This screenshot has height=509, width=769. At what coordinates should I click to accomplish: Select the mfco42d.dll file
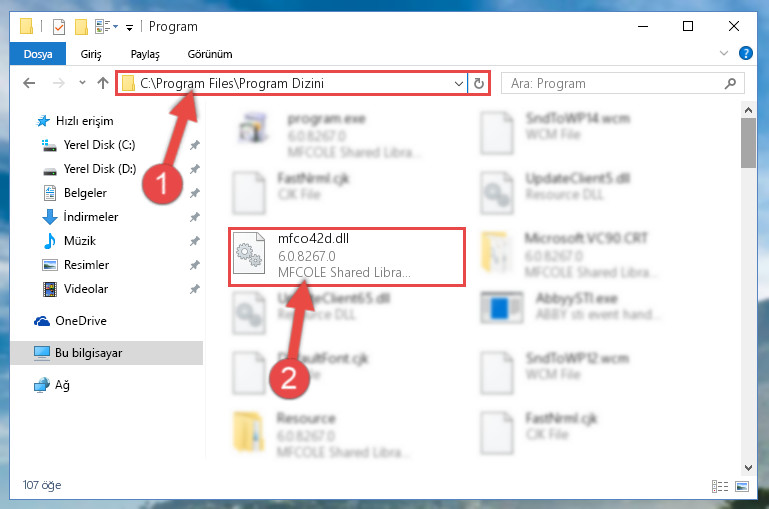(346, 256)
